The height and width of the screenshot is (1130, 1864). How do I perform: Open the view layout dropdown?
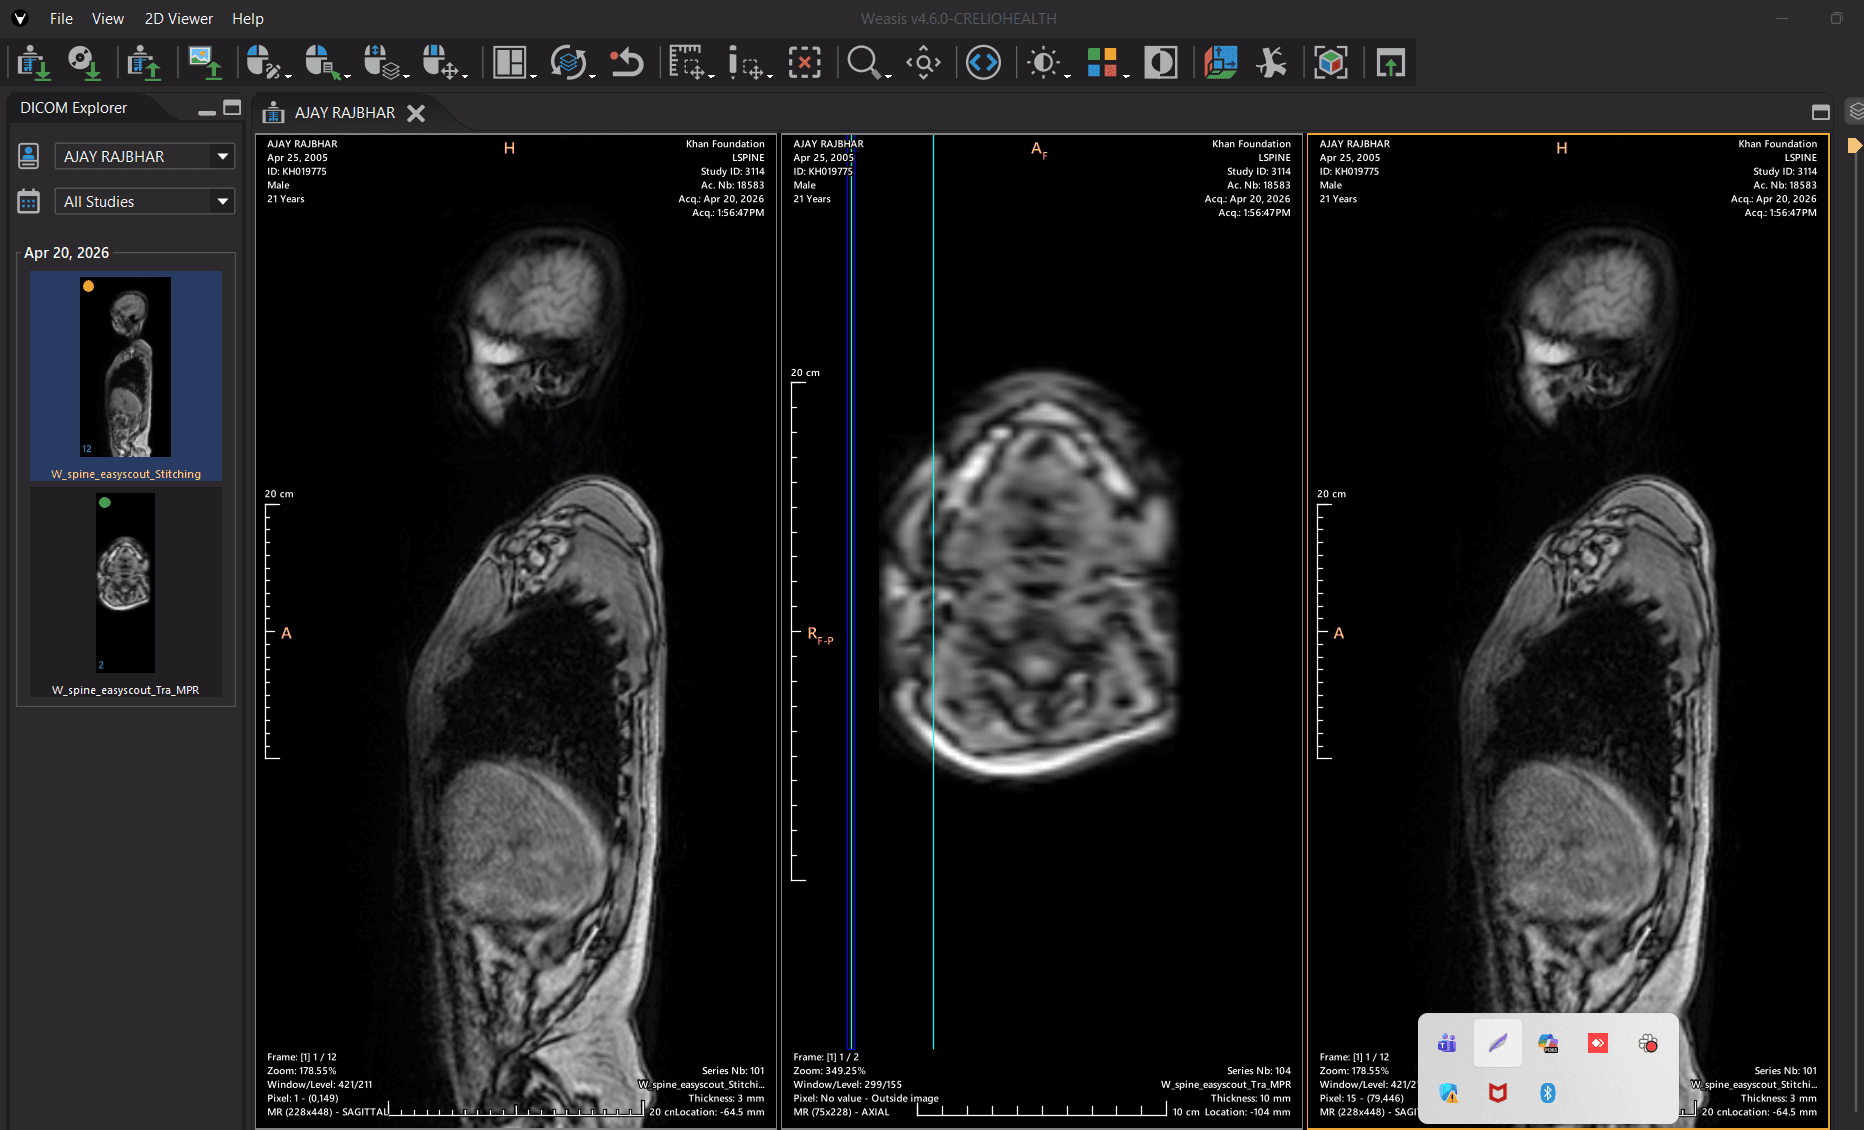click(513, 63)
